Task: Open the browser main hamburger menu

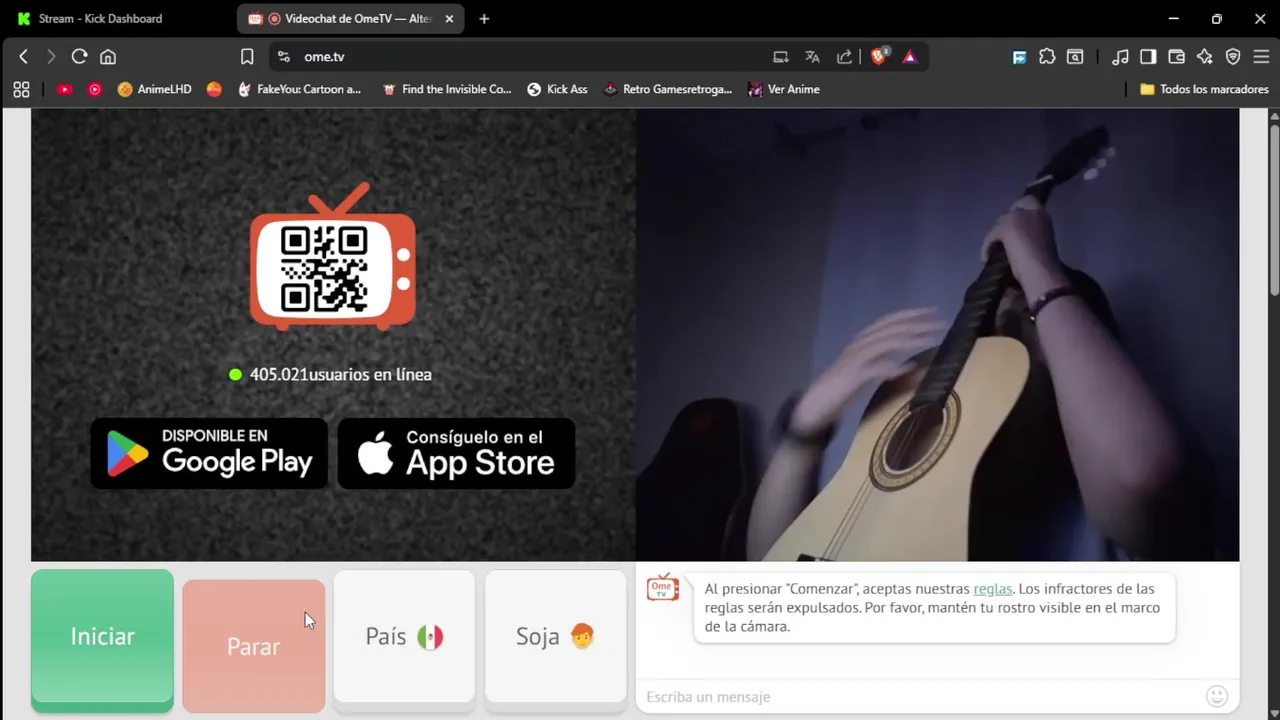Action: [x=1261, y=57]
